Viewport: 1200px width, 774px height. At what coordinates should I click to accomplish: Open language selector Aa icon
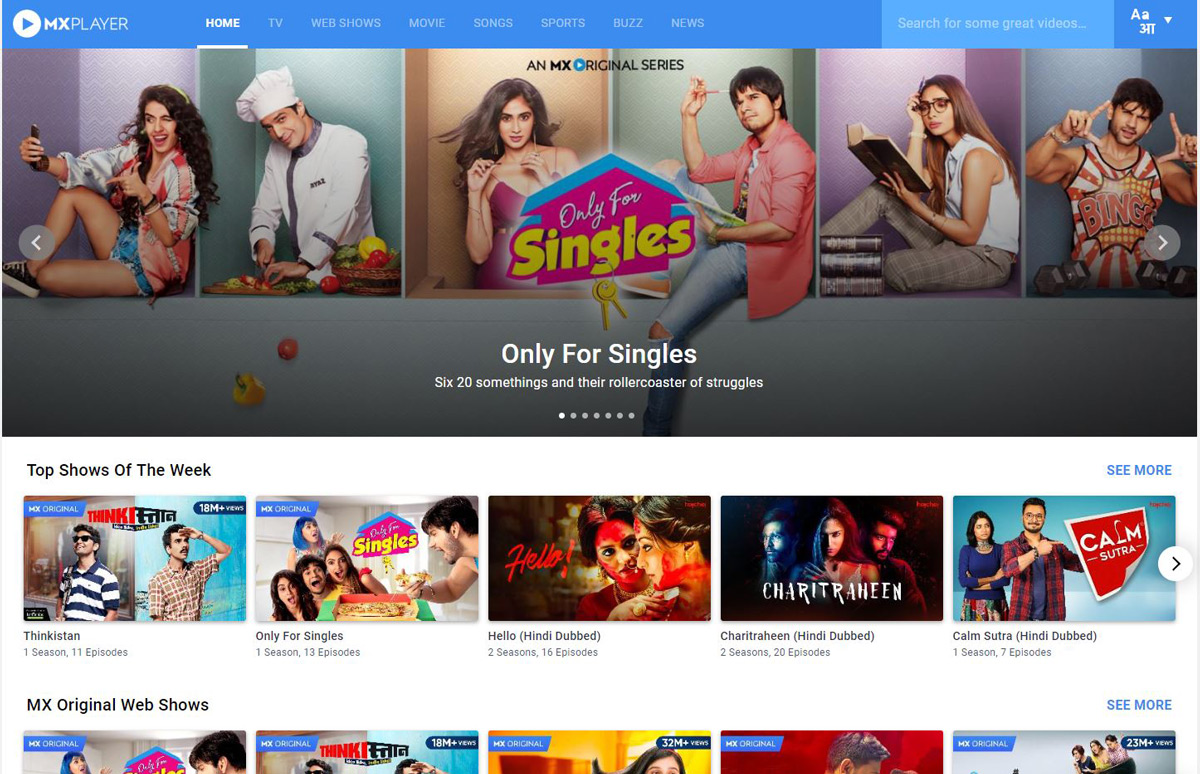pyautogui.click(x=1142, y=22)
